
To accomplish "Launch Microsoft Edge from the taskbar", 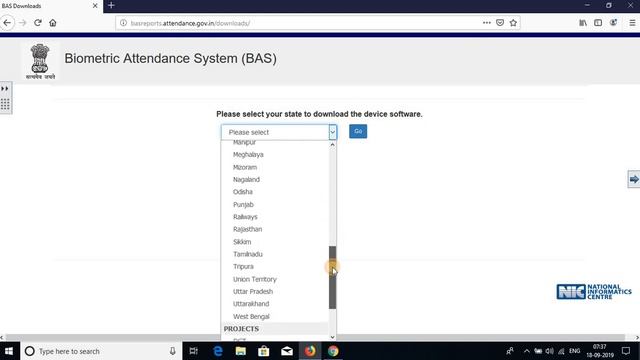I will [x=218, y=351].
